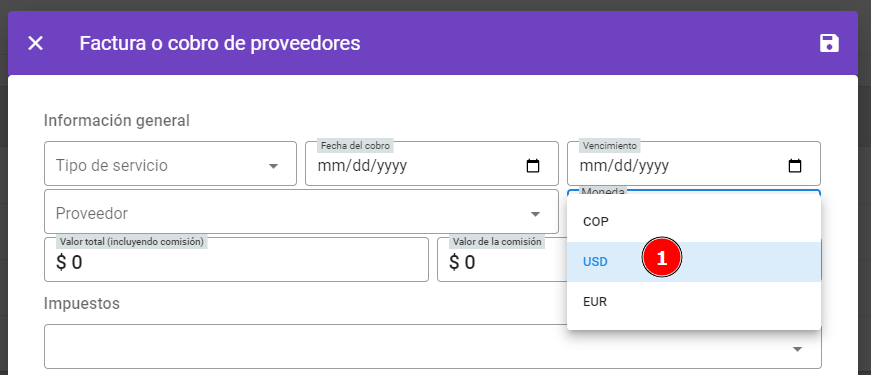
Task: Focus the Valor de la comisión field
Action: pos(502,260)
